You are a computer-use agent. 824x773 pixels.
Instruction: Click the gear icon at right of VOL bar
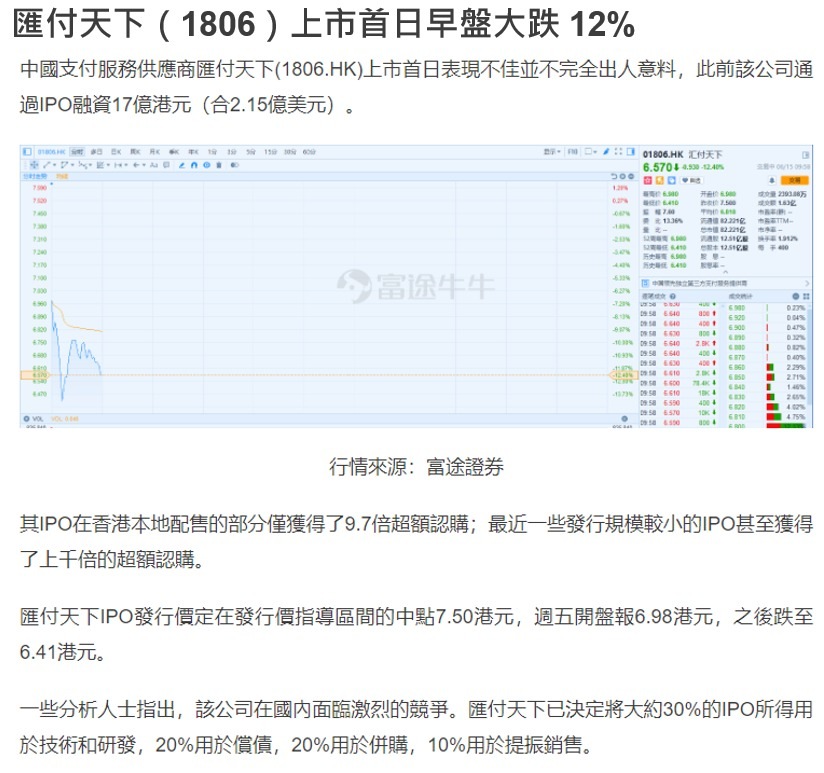pyautogui.click(x=624, y=419)
